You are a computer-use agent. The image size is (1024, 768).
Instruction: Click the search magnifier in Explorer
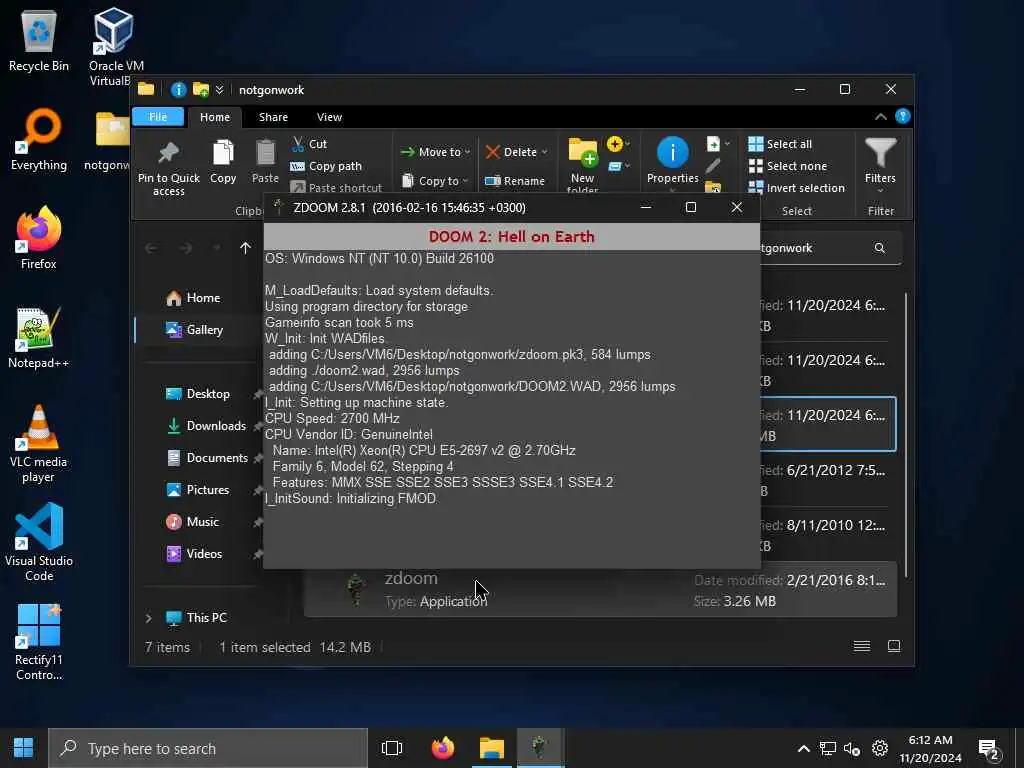point(880,248)
